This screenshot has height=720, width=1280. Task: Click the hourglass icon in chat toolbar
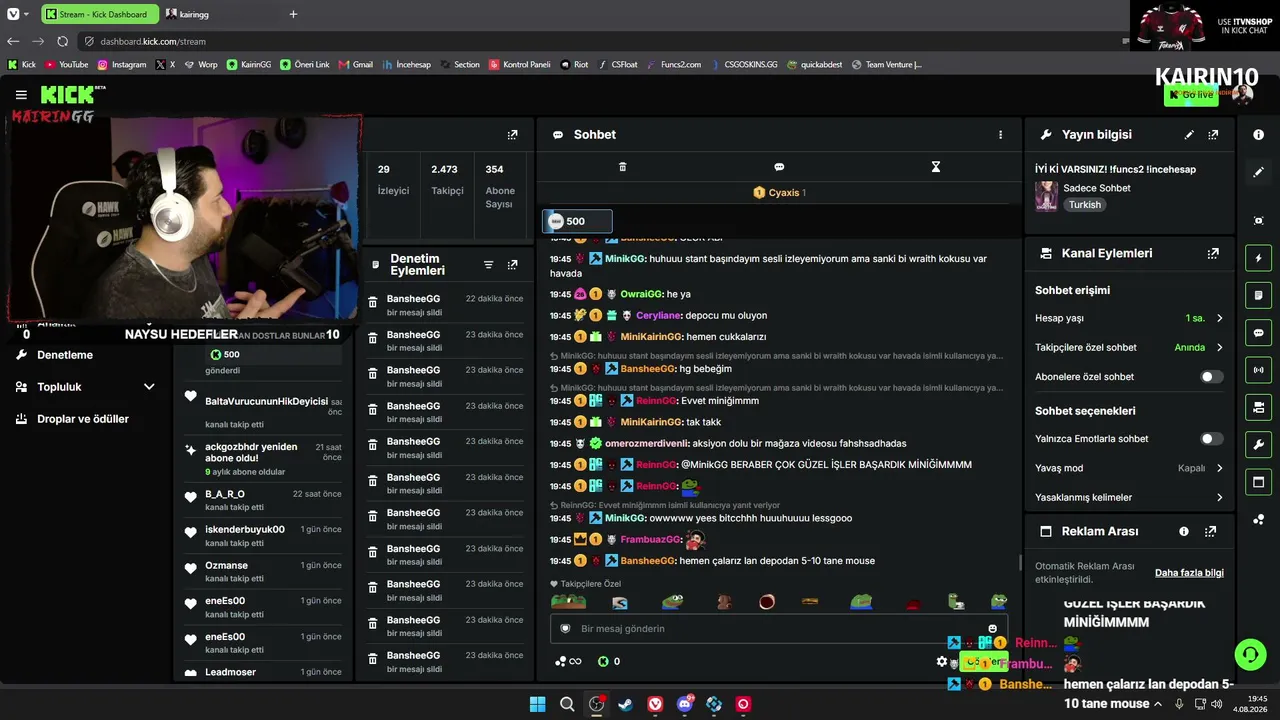point(936,167)
